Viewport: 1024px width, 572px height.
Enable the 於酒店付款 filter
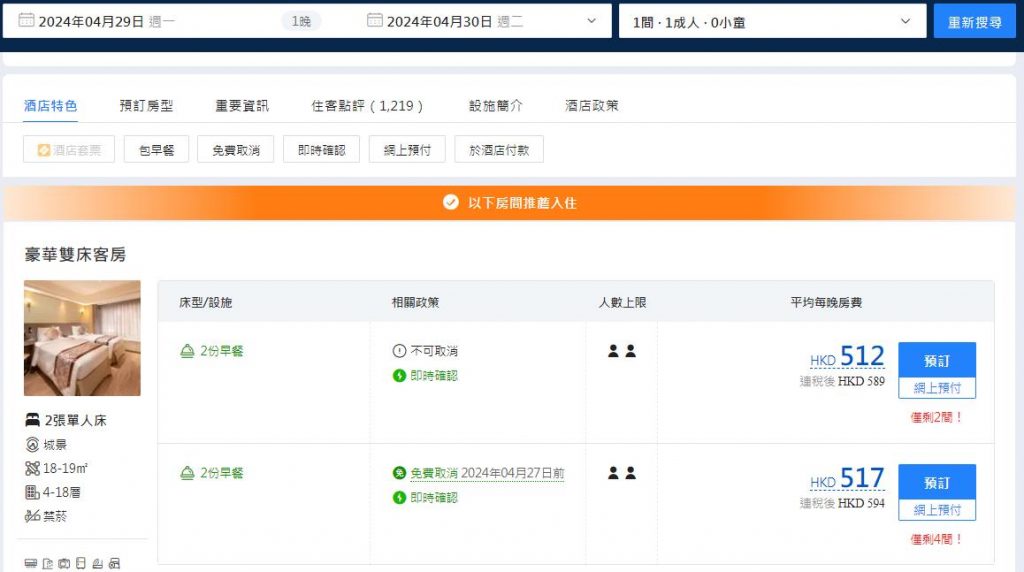[x=498, y=150]
